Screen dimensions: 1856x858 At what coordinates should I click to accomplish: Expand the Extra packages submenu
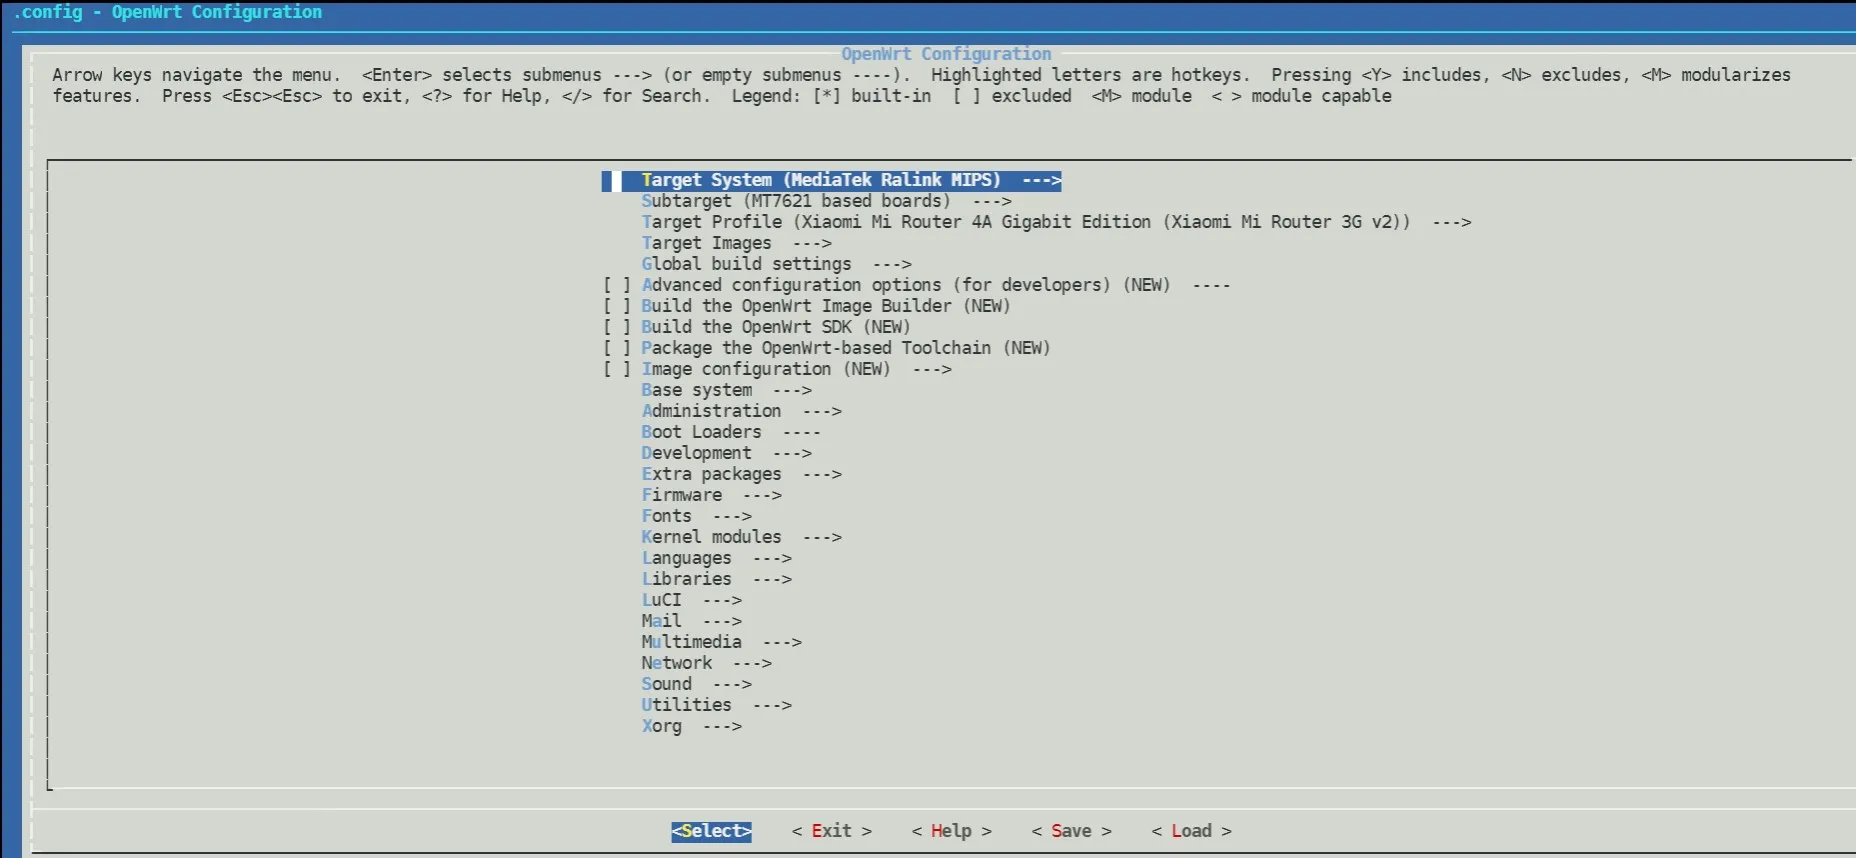click(741, 474)
